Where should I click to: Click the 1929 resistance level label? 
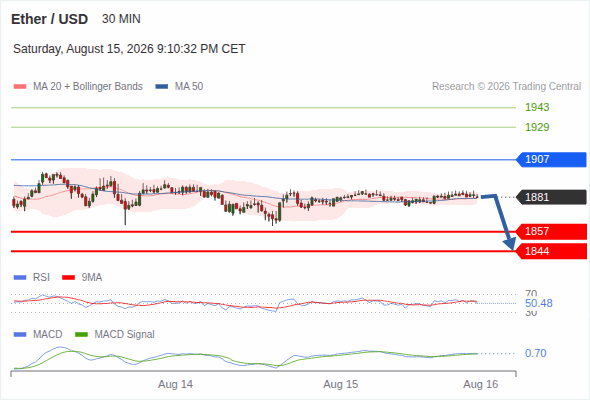[x=537, y=127]
